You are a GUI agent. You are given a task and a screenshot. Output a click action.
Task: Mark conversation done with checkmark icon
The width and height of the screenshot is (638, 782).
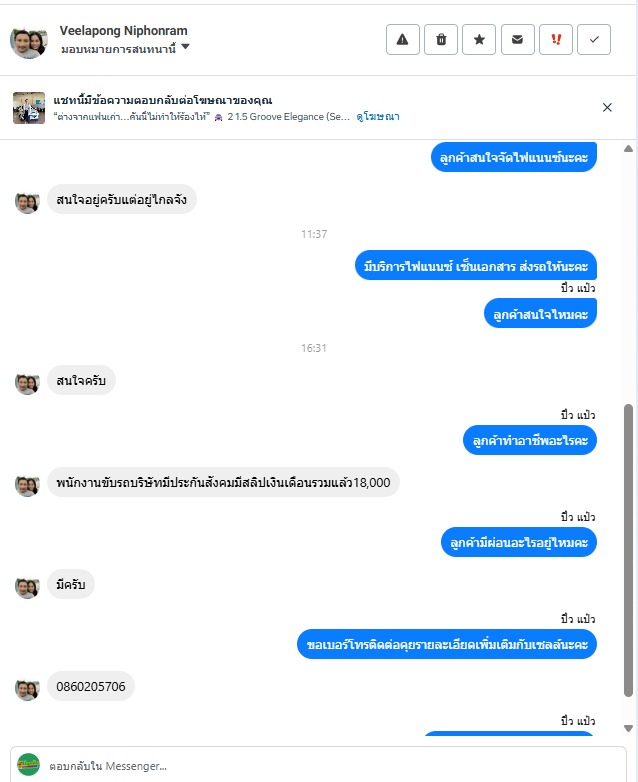(x=594, y=39)
